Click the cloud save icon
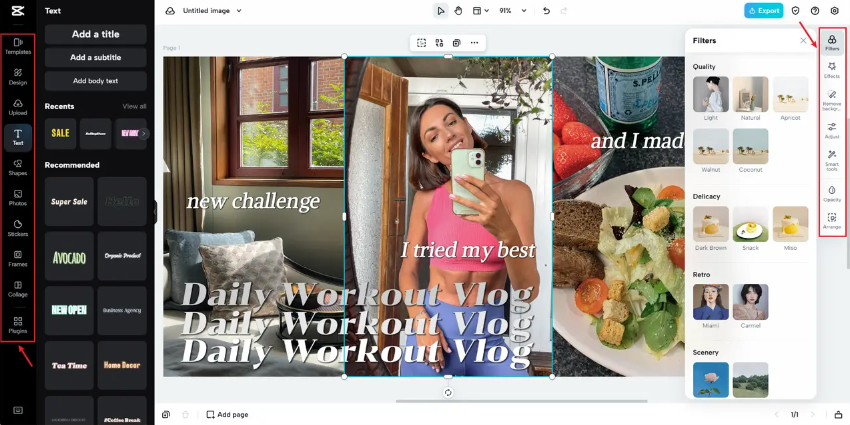Viewport: 850px width, 425px height. (x=170, y=11)
